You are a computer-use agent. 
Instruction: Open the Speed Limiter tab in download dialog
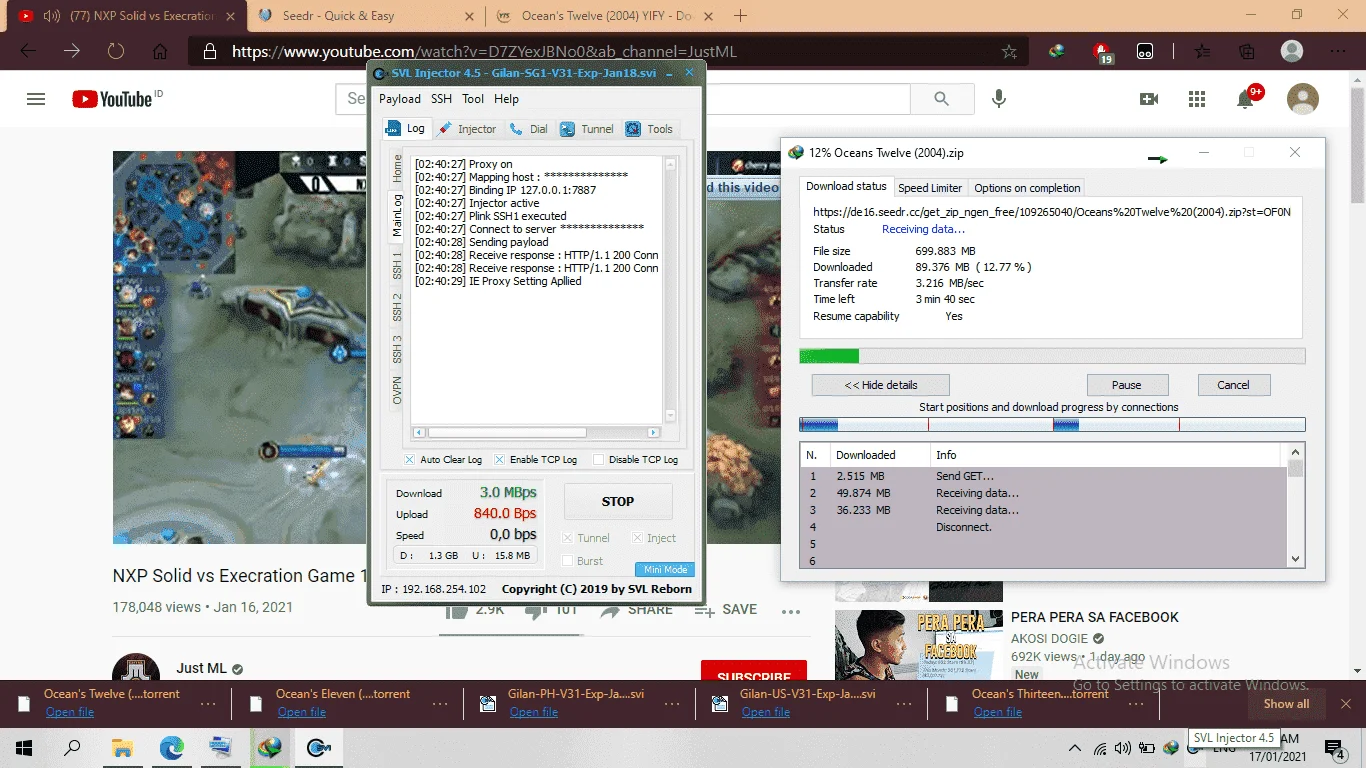pos(930,188)
